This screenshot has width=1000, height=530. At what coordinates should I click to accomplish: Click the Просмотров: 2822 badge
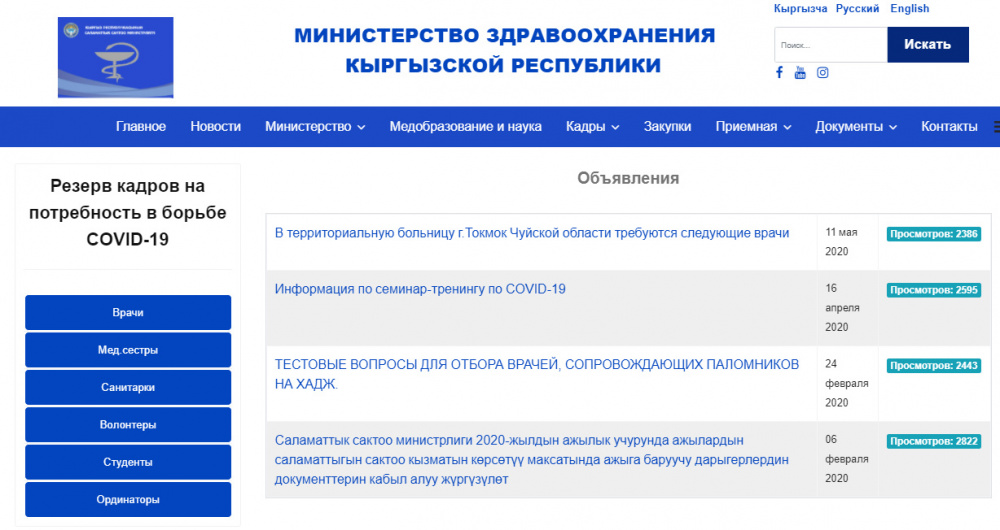(x=934, y=441)
